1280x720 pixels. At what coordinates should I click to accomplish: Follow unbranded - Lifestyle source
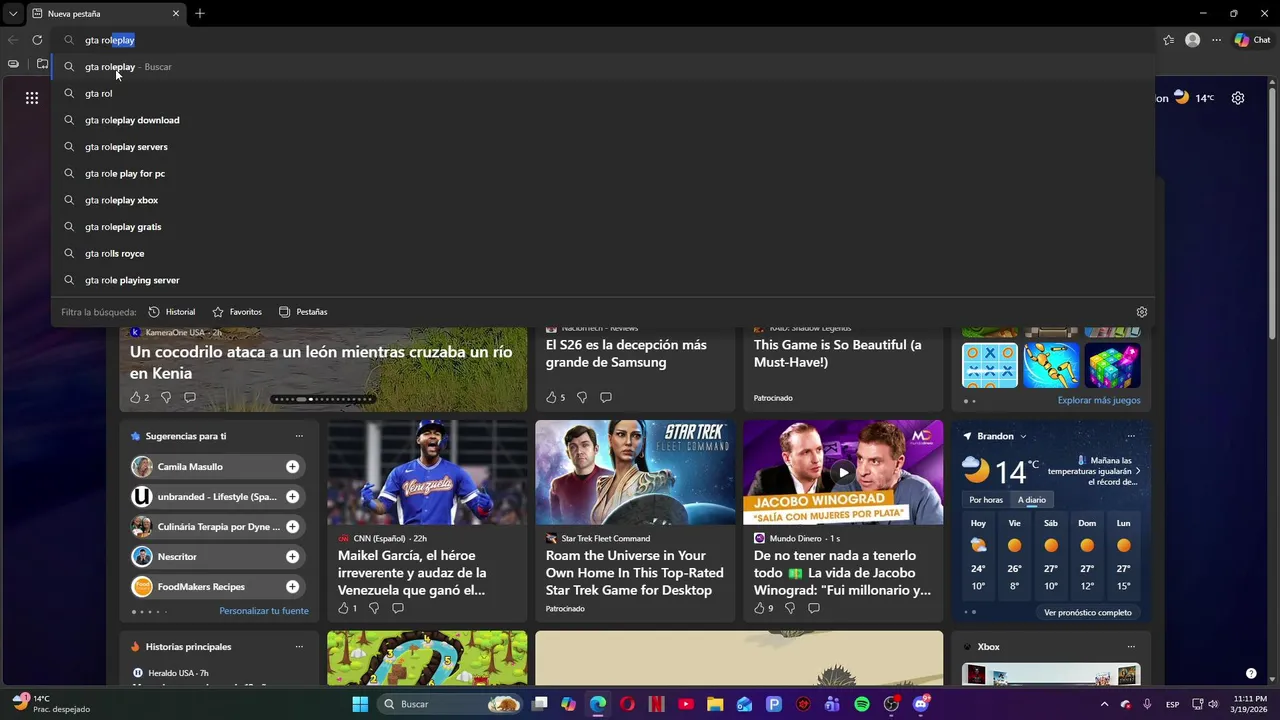pos(292,497)
